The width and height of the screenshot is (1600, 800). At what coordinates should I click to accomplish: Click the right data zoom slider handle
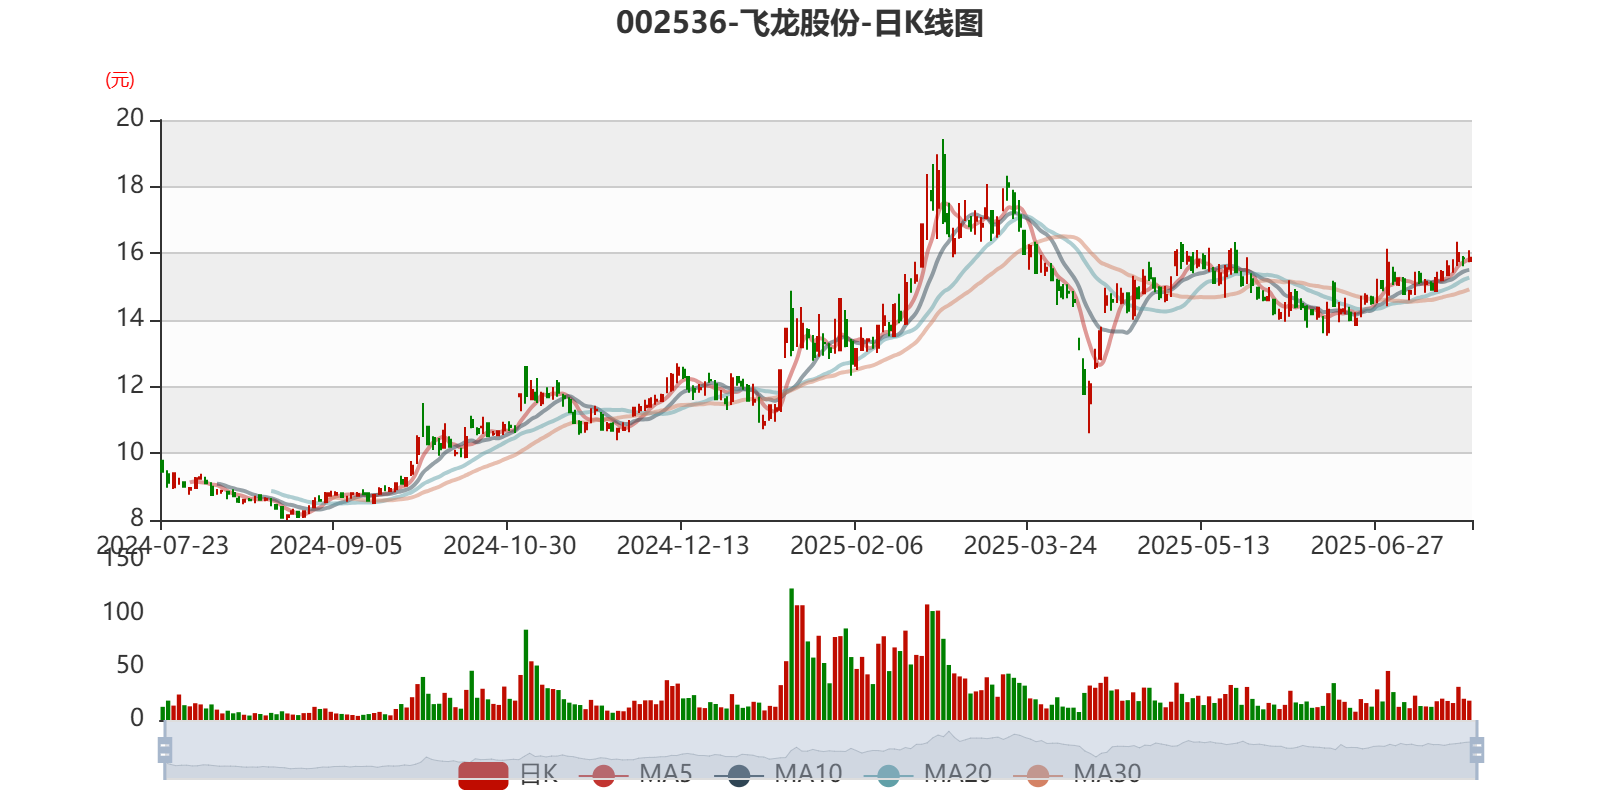(1477, 749)
